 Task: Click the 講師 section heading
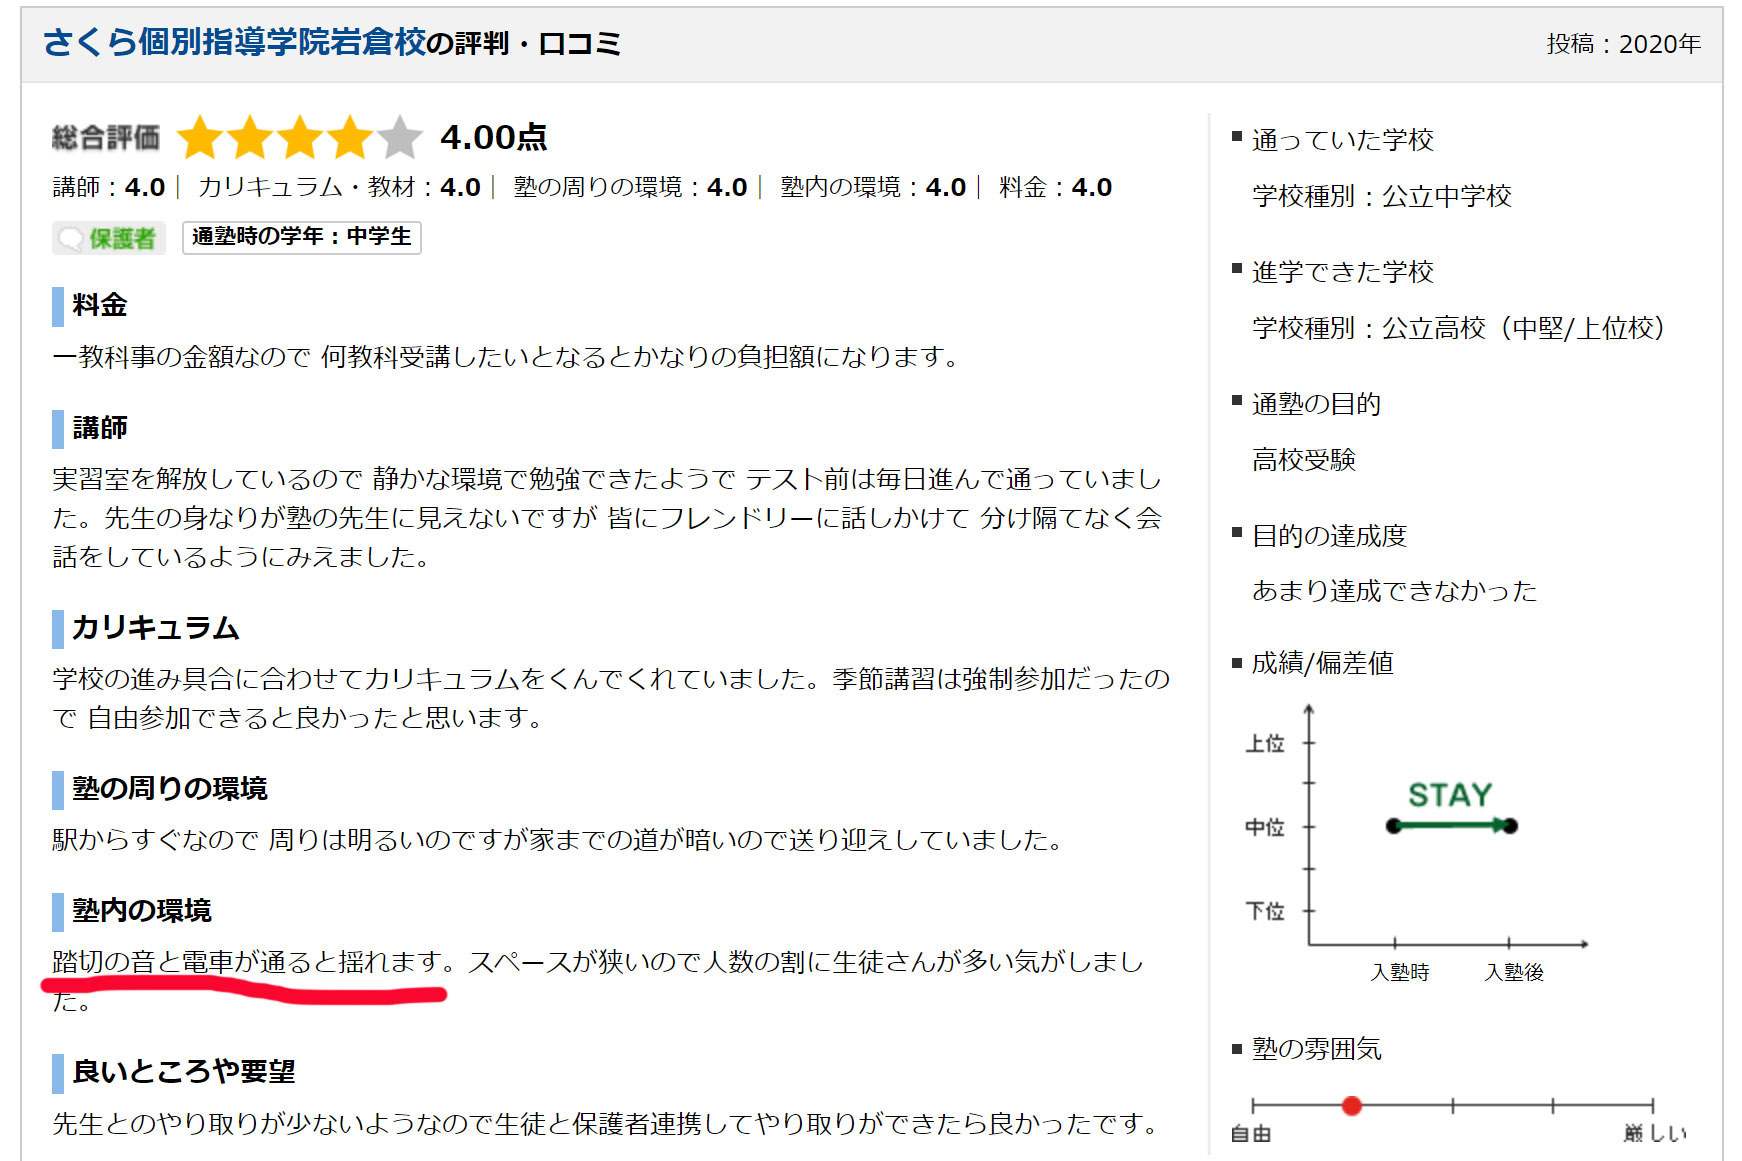click(100, 428)
